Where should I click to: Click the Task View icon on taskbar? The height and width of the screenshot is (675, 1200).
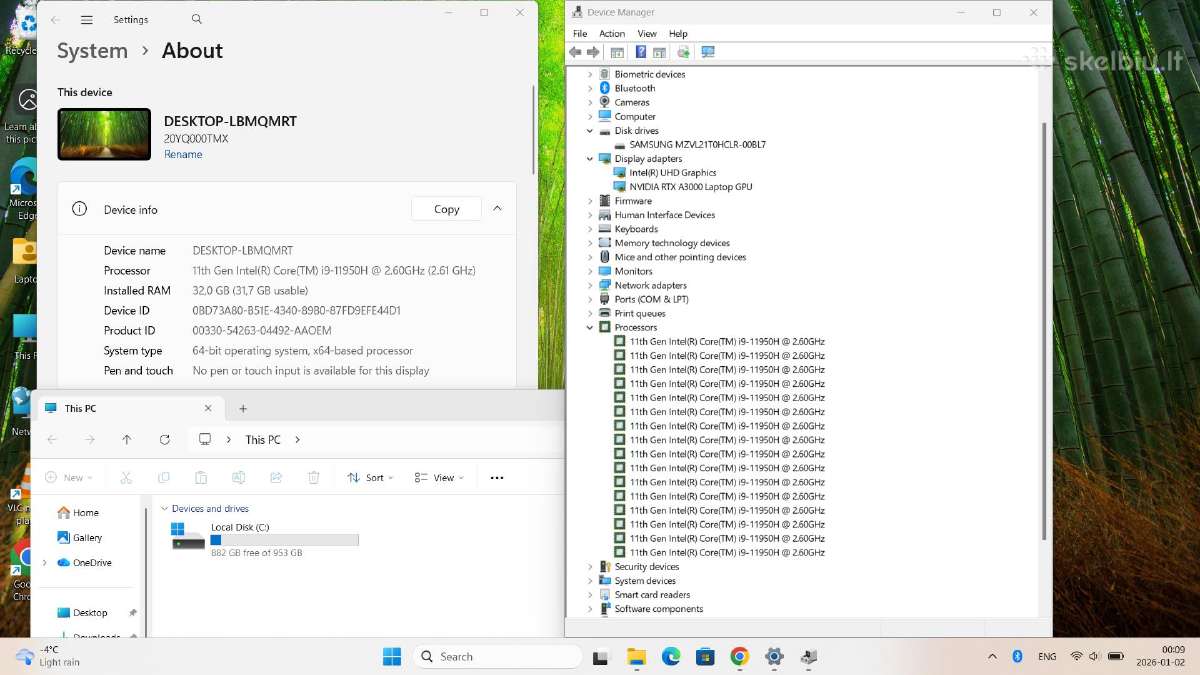click(x=601, y=657)
